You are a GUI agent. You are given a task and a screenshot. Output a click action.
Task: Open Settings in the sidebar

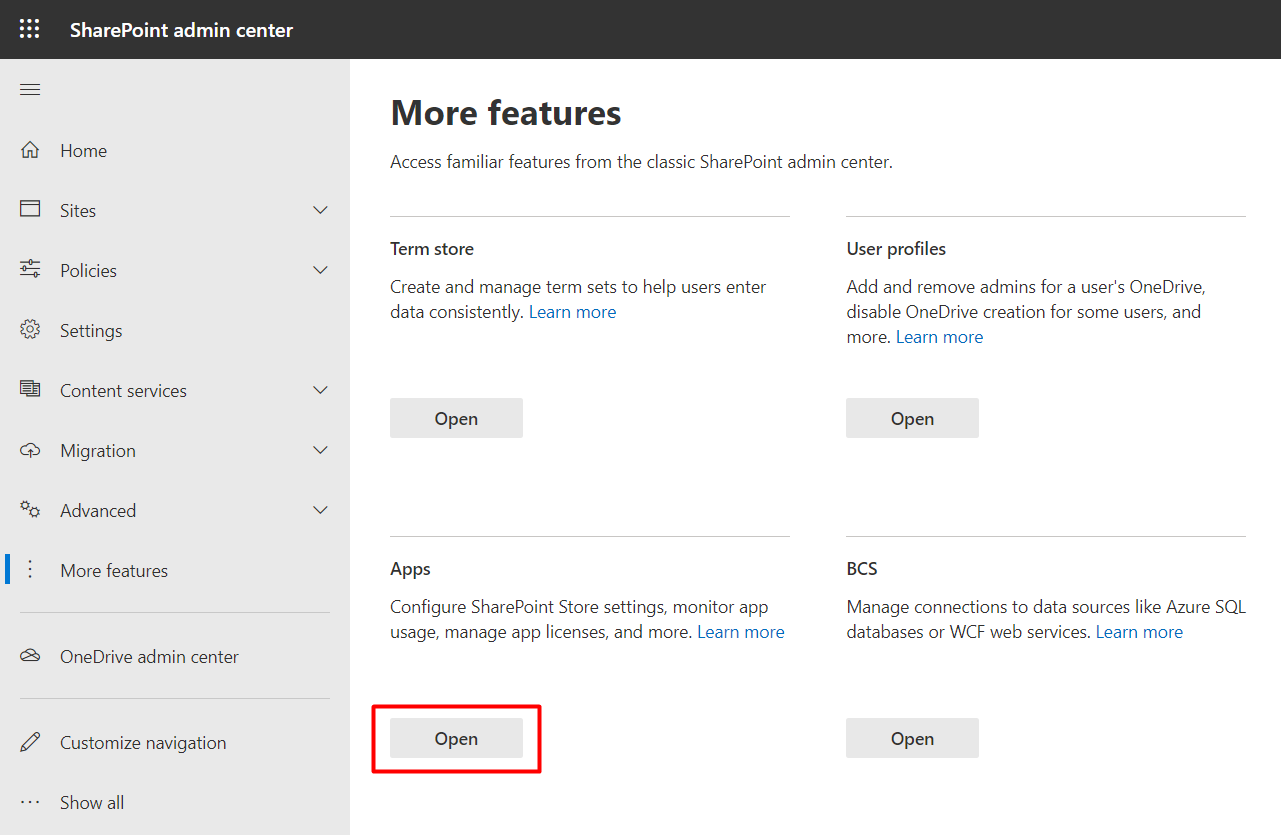click(91, 331)
